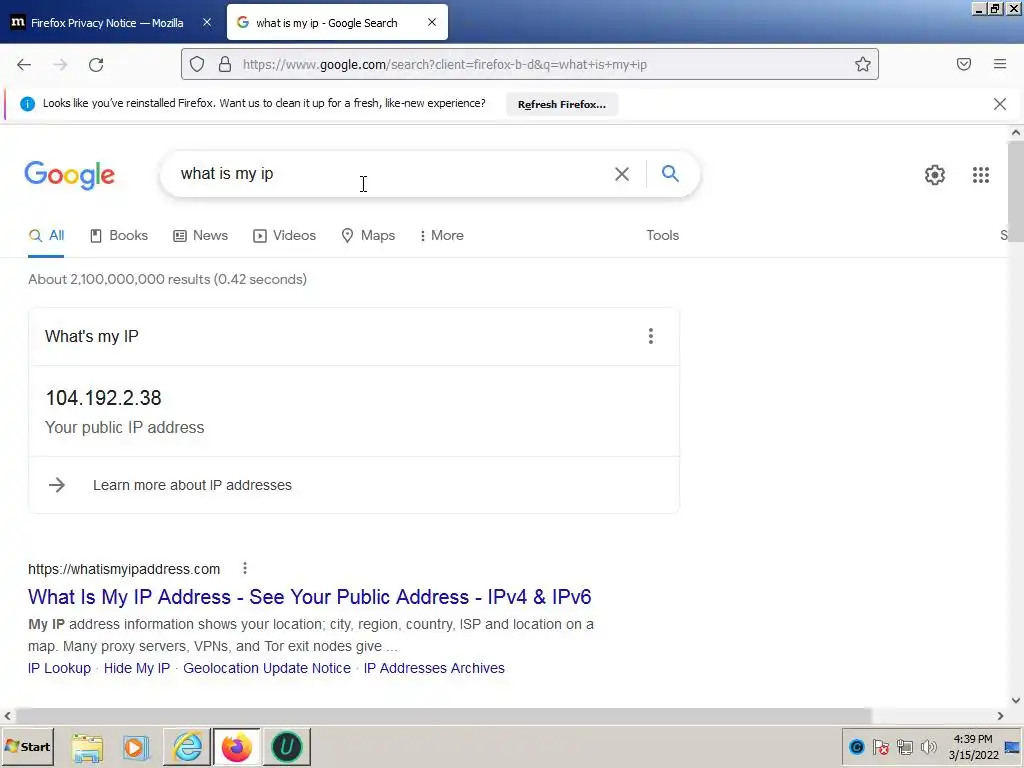Click the URL address bar

tap(530, 64)
